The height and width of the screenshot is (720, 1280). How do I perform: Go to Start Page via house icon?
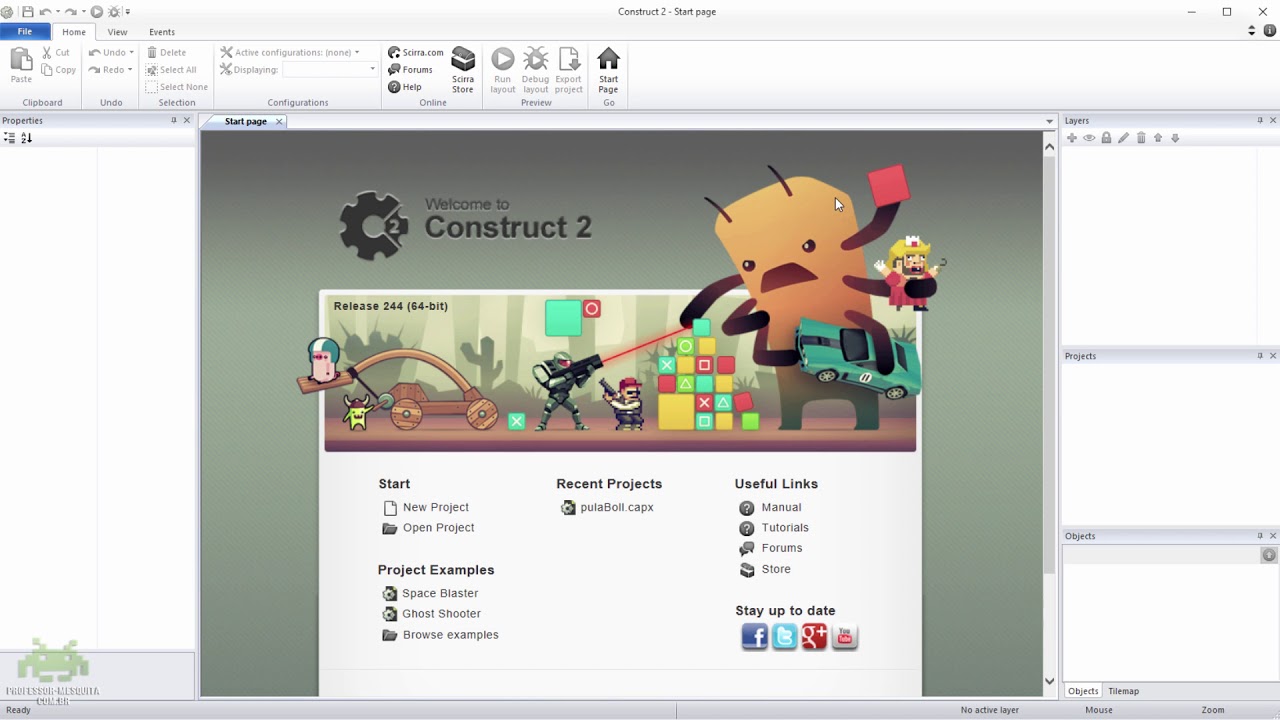click(608, 59)
